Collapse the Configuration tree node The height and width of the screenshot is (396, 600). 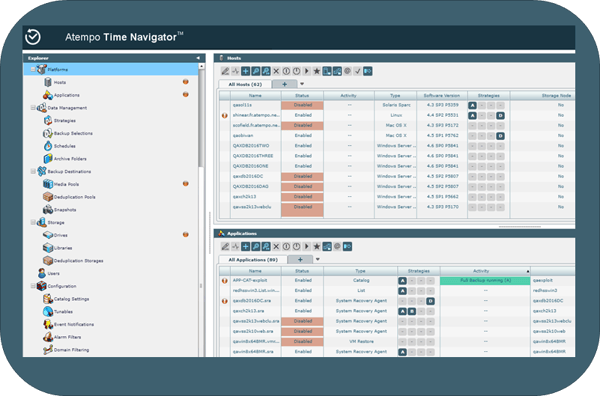[33, 286]
